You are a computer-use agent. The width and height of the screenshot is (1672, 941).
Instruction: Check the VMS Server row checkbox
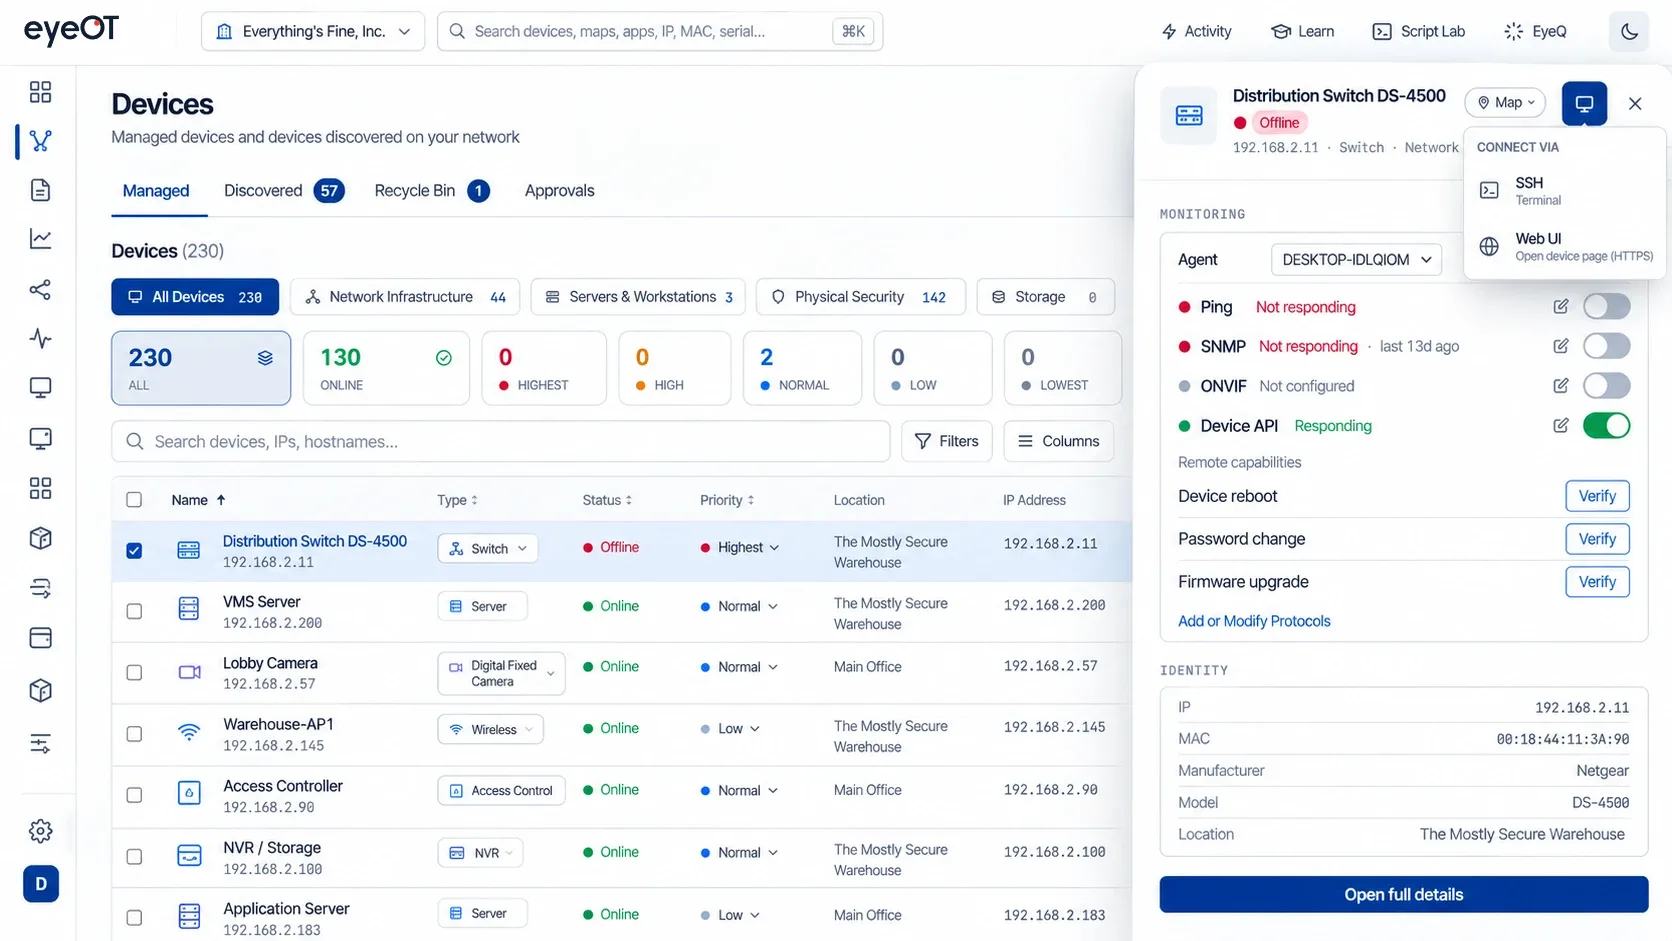[x=134, y=611]
